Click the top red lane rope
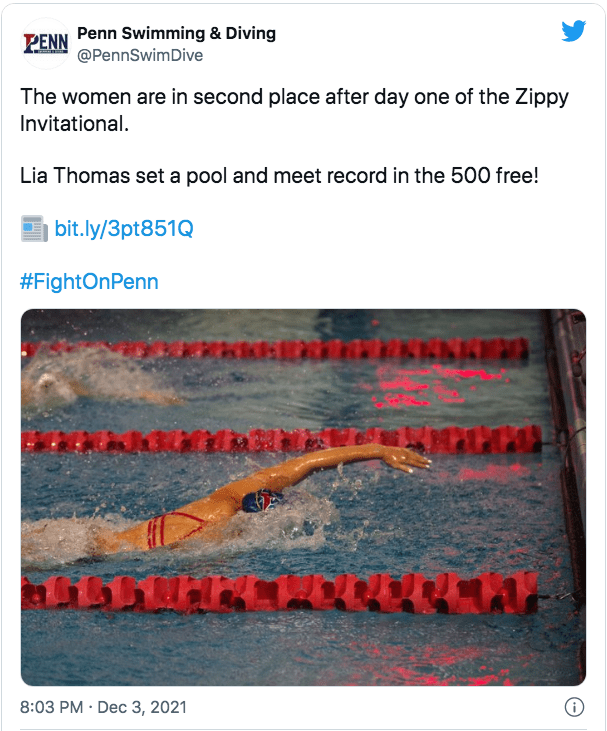 click(280, 349)
